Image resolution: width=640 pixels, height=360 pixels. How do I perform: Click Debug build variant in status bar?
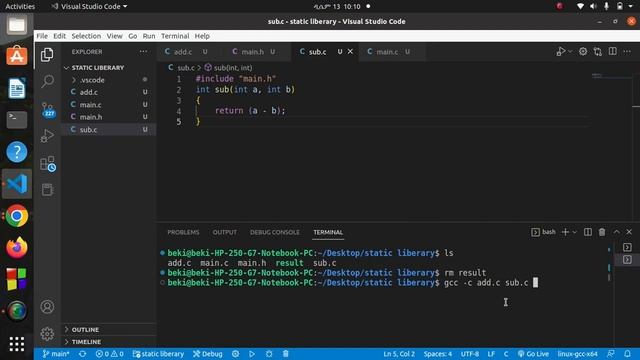208,354
